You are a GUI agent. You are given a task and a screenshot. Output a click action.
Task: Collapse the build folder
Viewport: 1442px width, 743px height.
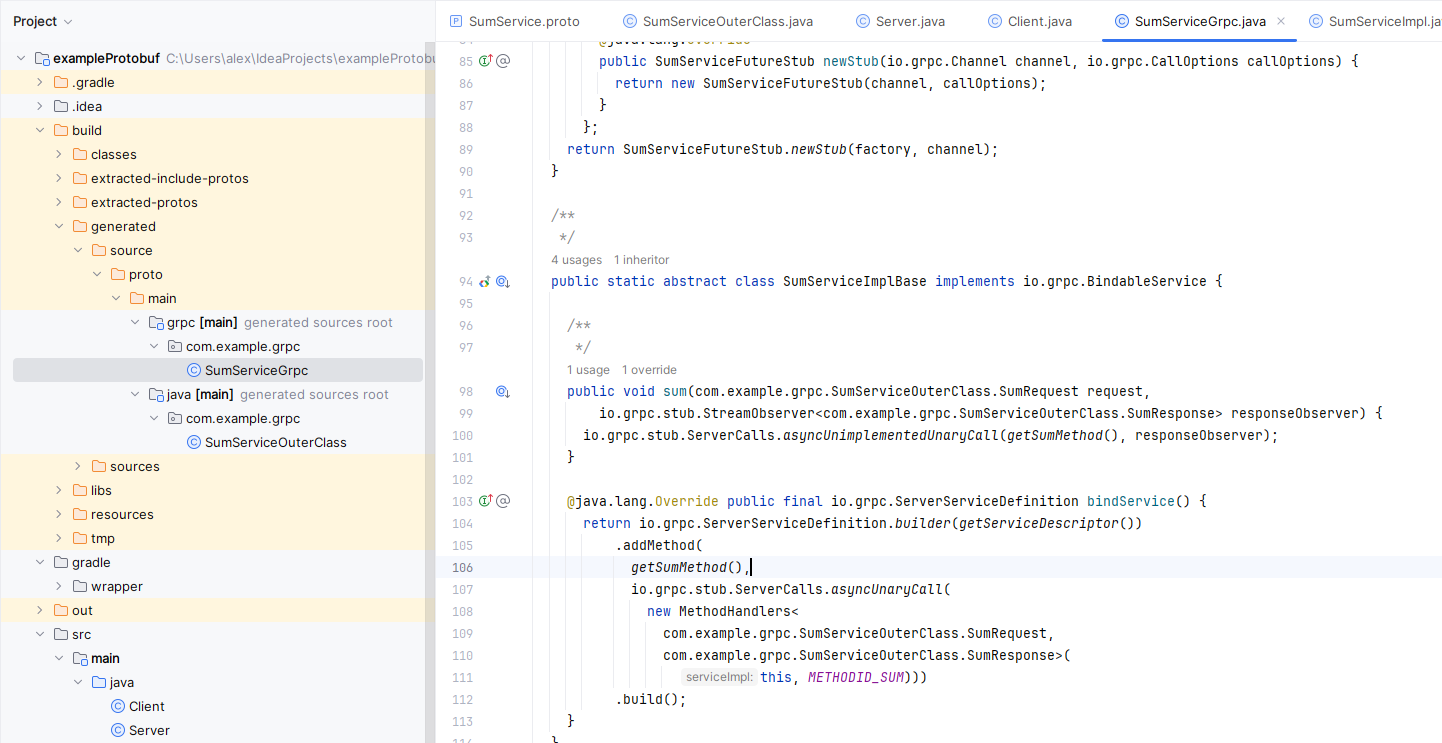coord(40,130)
